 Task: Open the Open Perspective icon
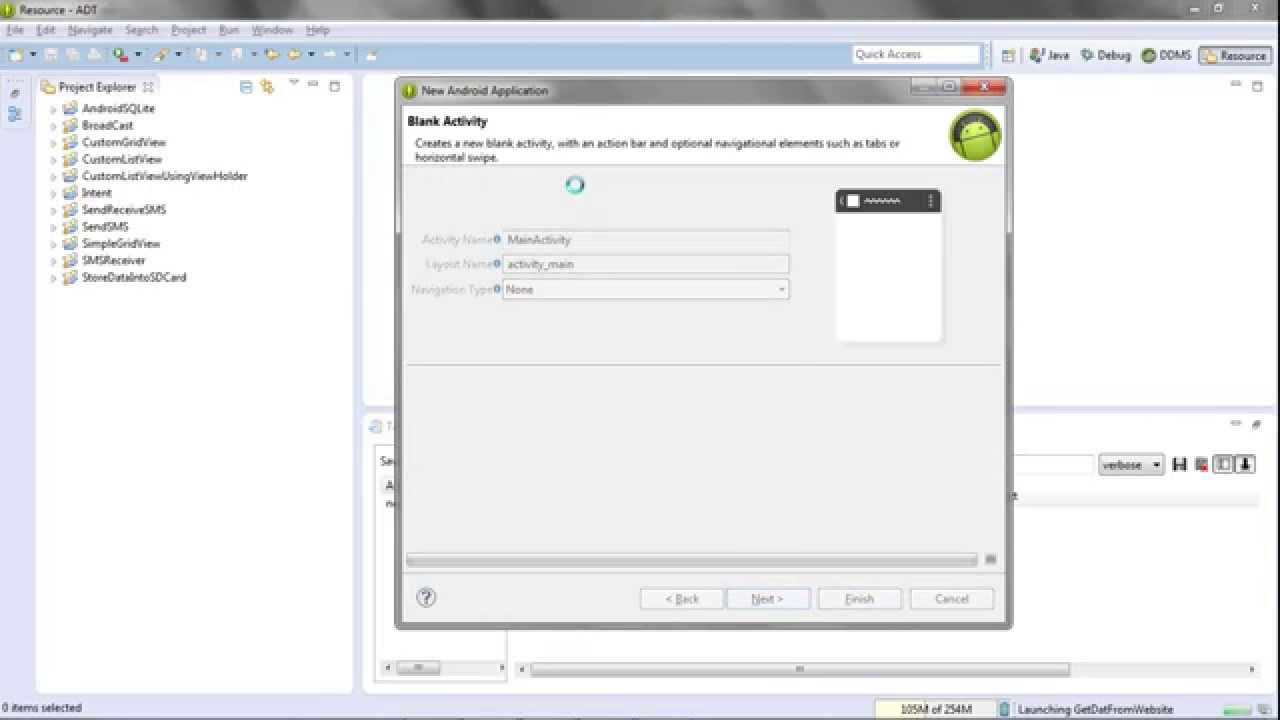1008,55
